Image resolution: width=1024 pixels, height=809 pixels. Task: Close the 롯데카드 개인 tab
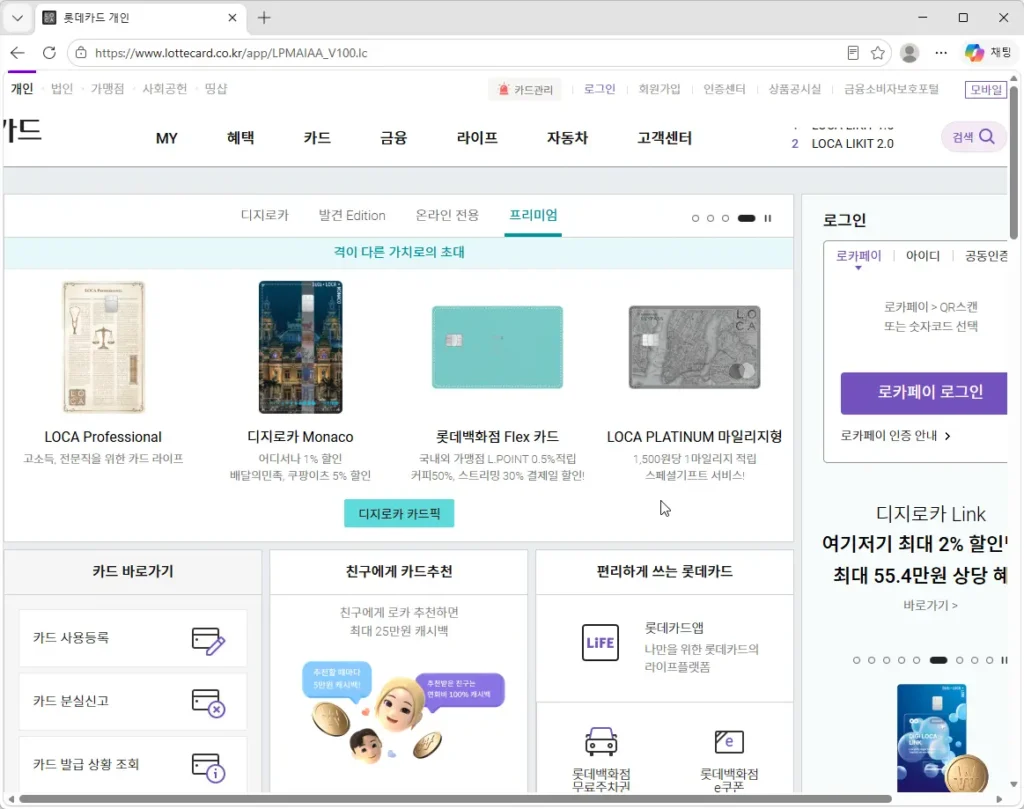pyautogui.click(x=232, y=18)
